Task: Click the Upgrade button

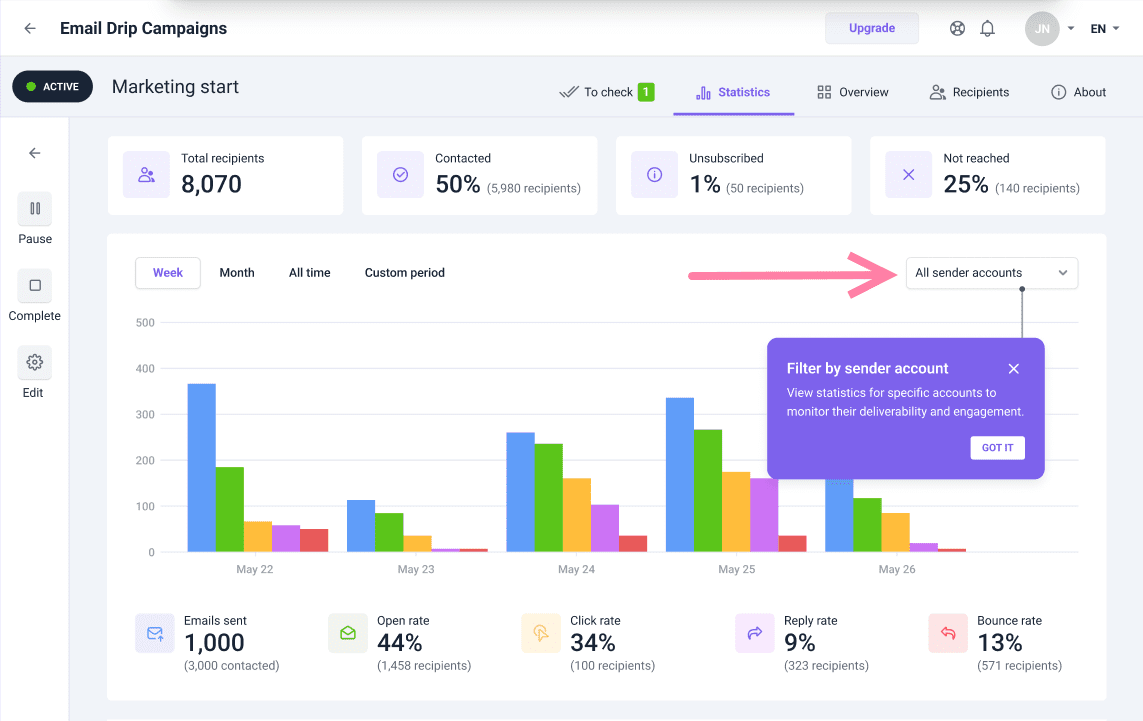Action: pyautogui.click(x=871, y=28)
